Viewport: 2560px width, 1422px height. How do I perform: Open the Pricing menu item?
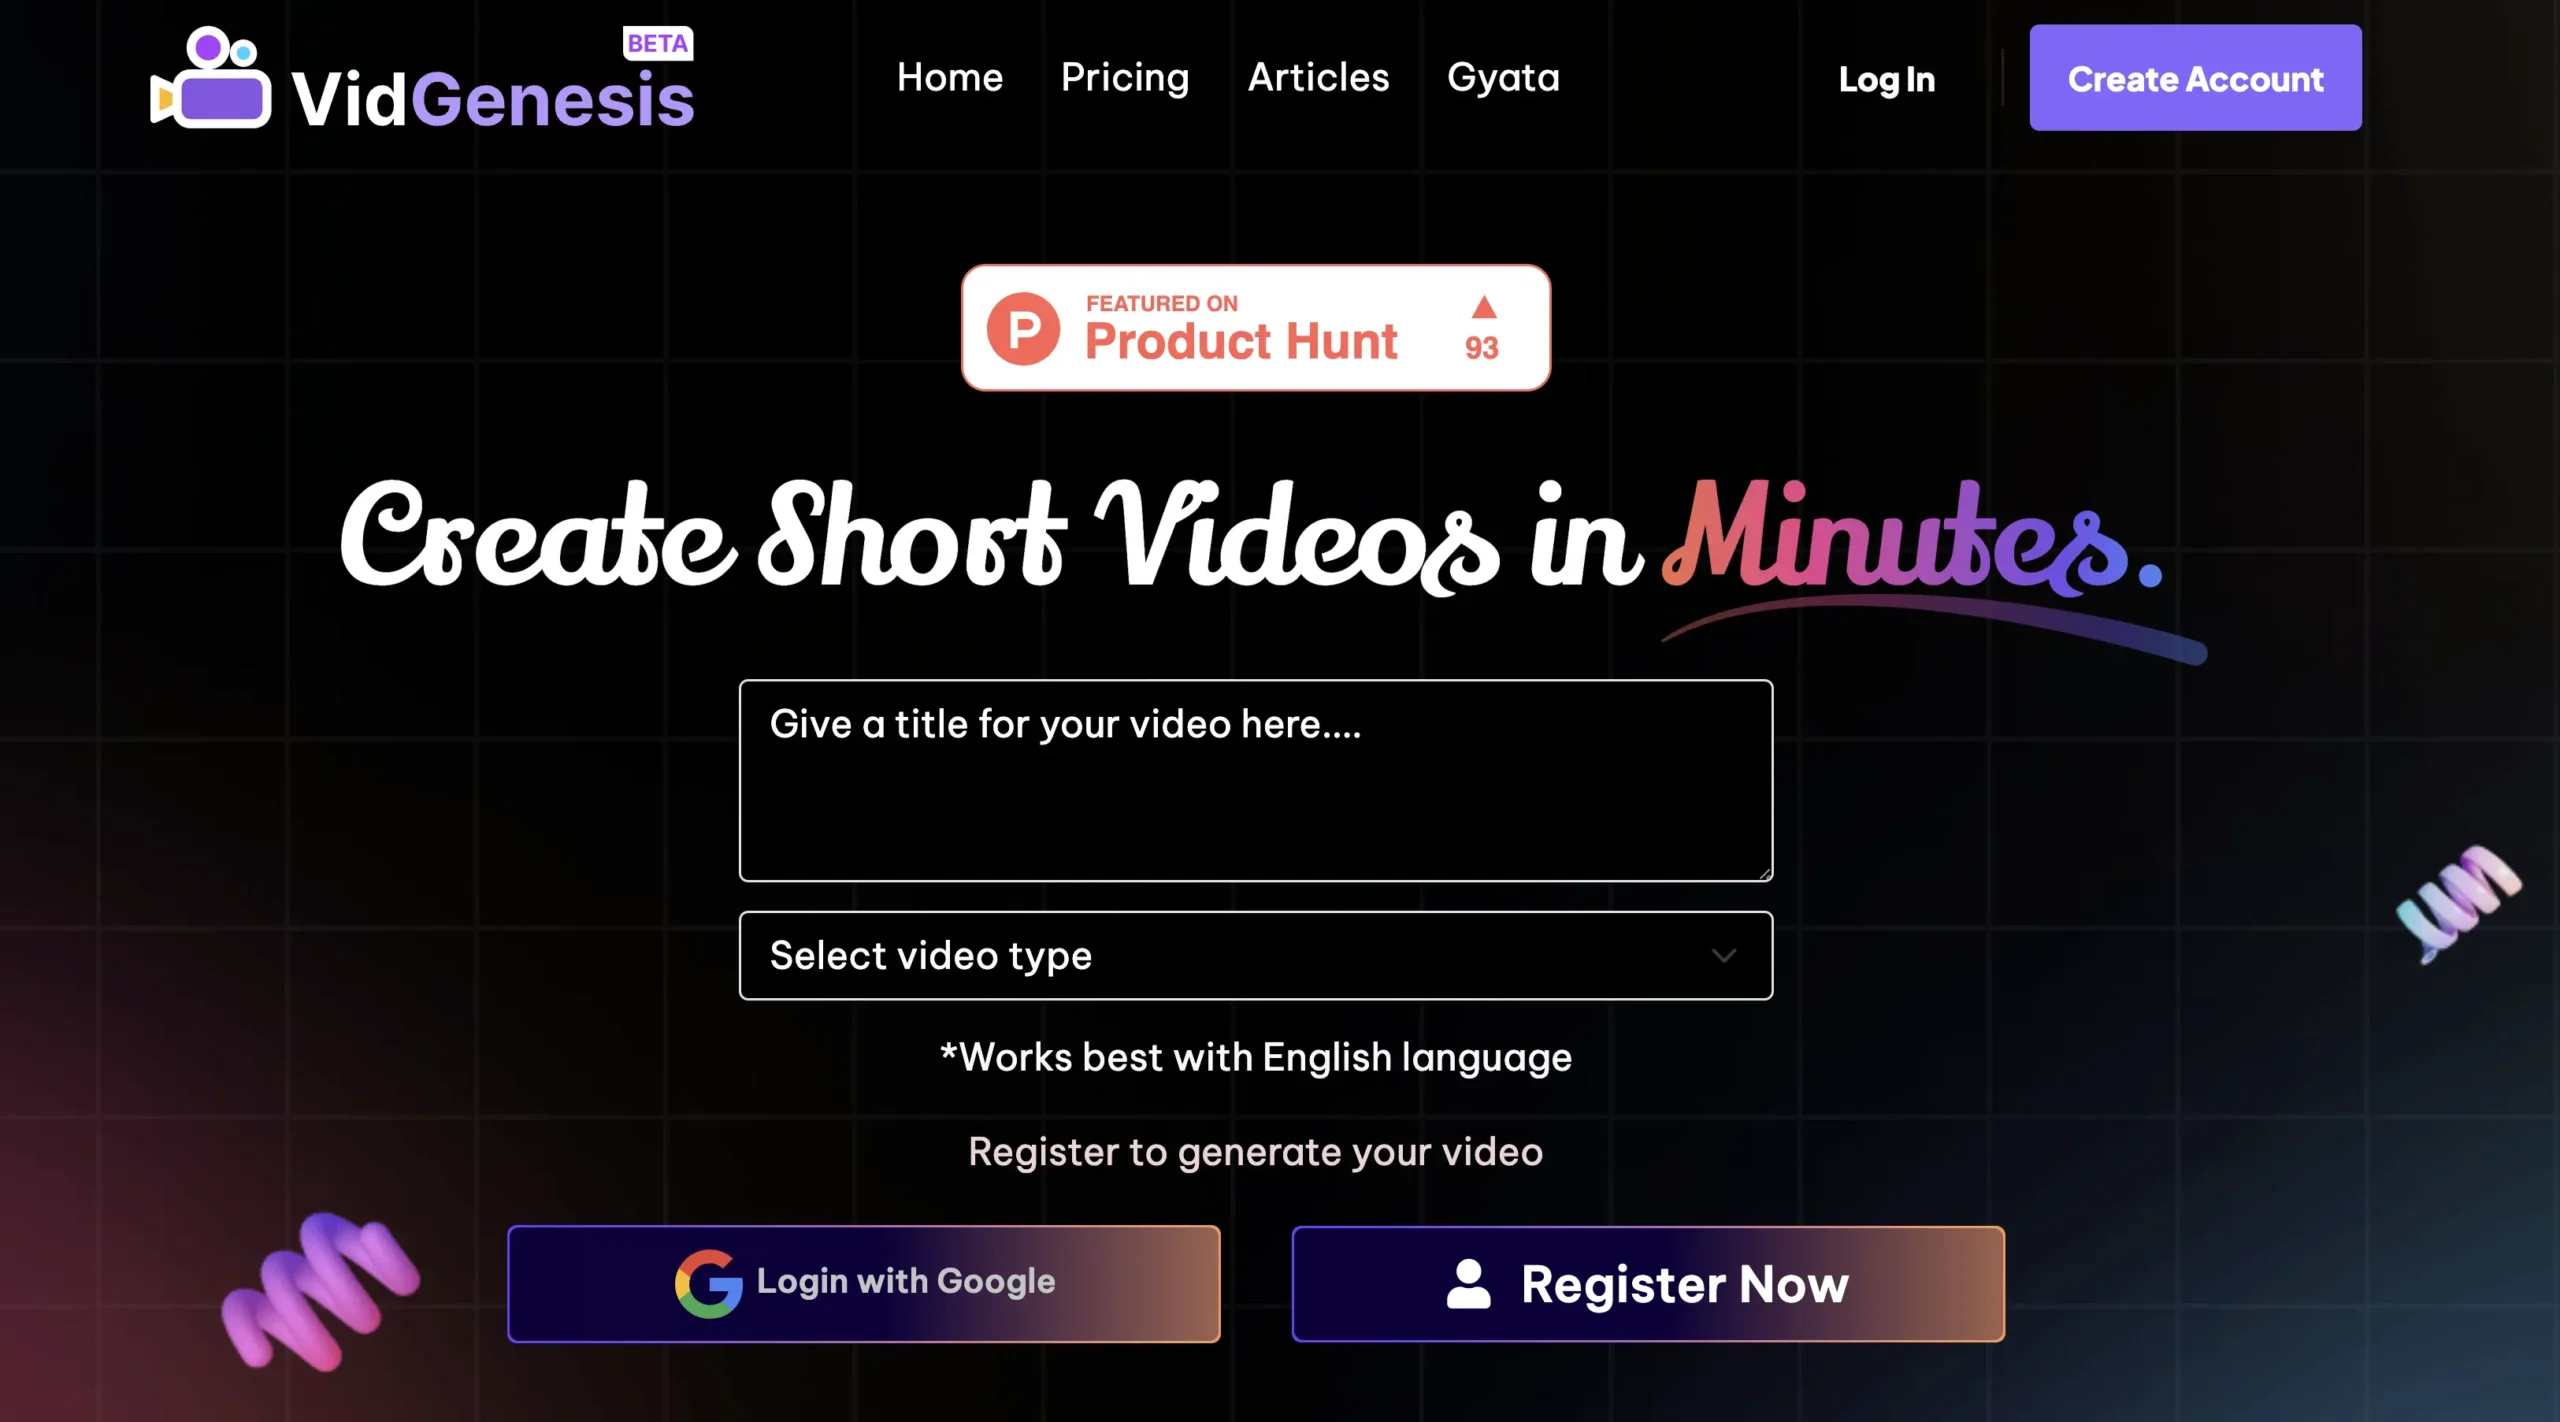[x=1124, y=77]
